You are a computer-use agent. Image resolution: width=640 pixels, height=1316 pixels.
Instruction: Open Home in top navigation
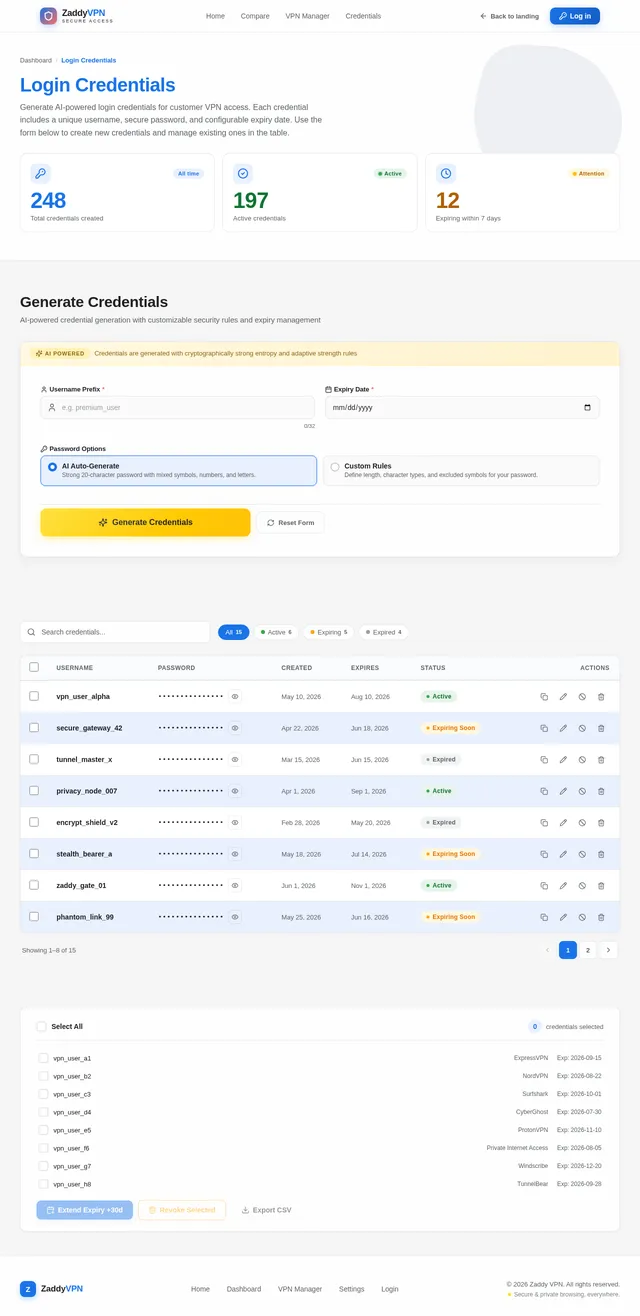click(x=215, y=16)
